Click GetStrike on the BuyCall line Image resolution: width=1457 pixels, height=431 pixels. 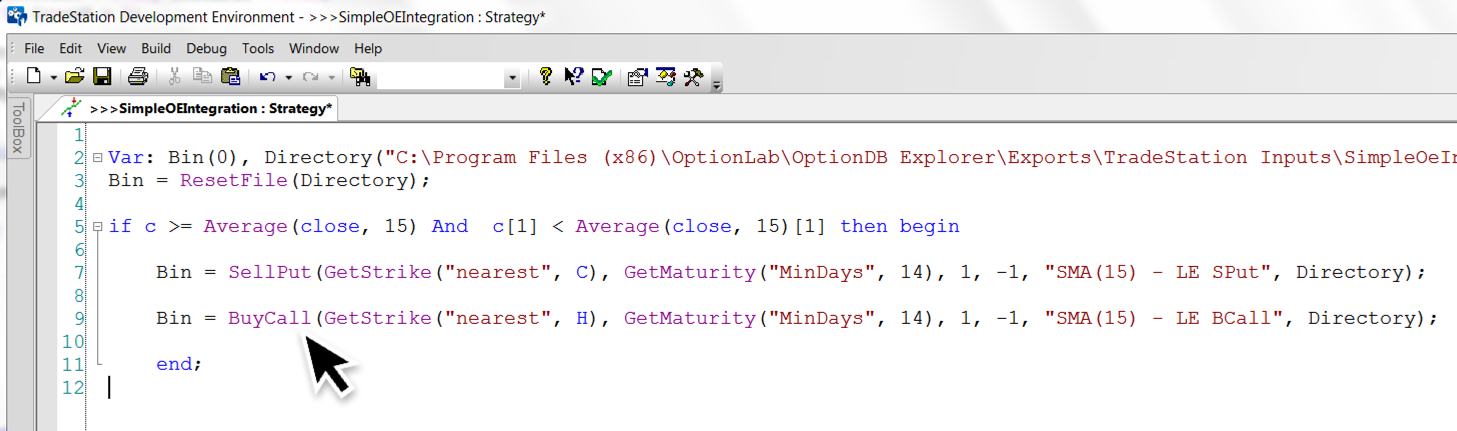(x=376, y=318)
